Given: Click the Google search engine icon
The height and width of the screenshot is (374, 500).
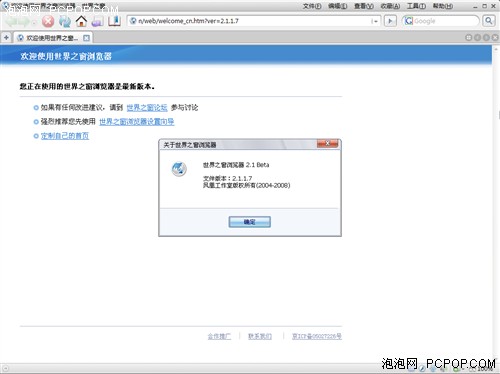Looking at the screenshot, I should click(x=409, y=21).
